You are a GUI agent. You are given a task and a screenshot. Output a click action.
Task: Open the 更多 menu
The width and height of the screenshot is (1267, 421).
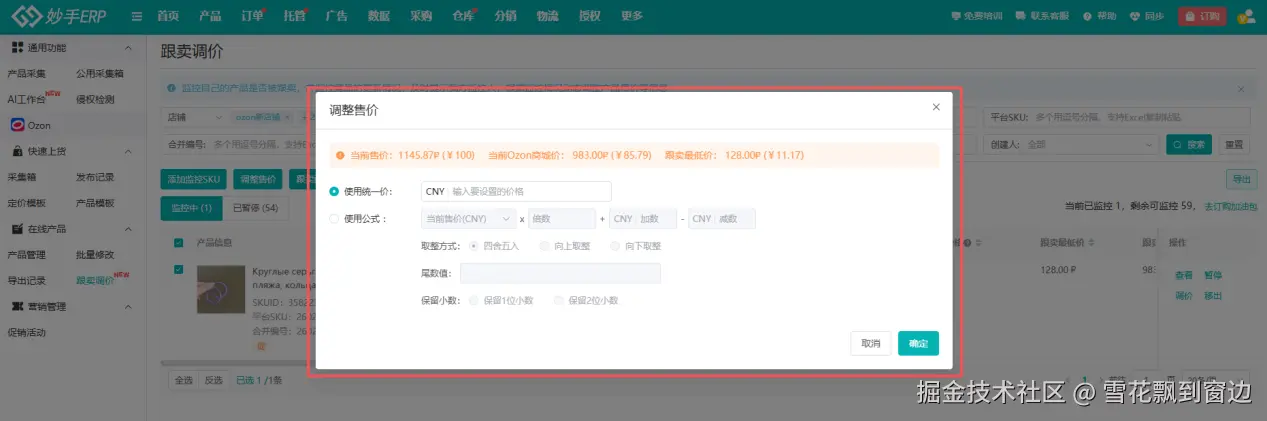point(632,16)
